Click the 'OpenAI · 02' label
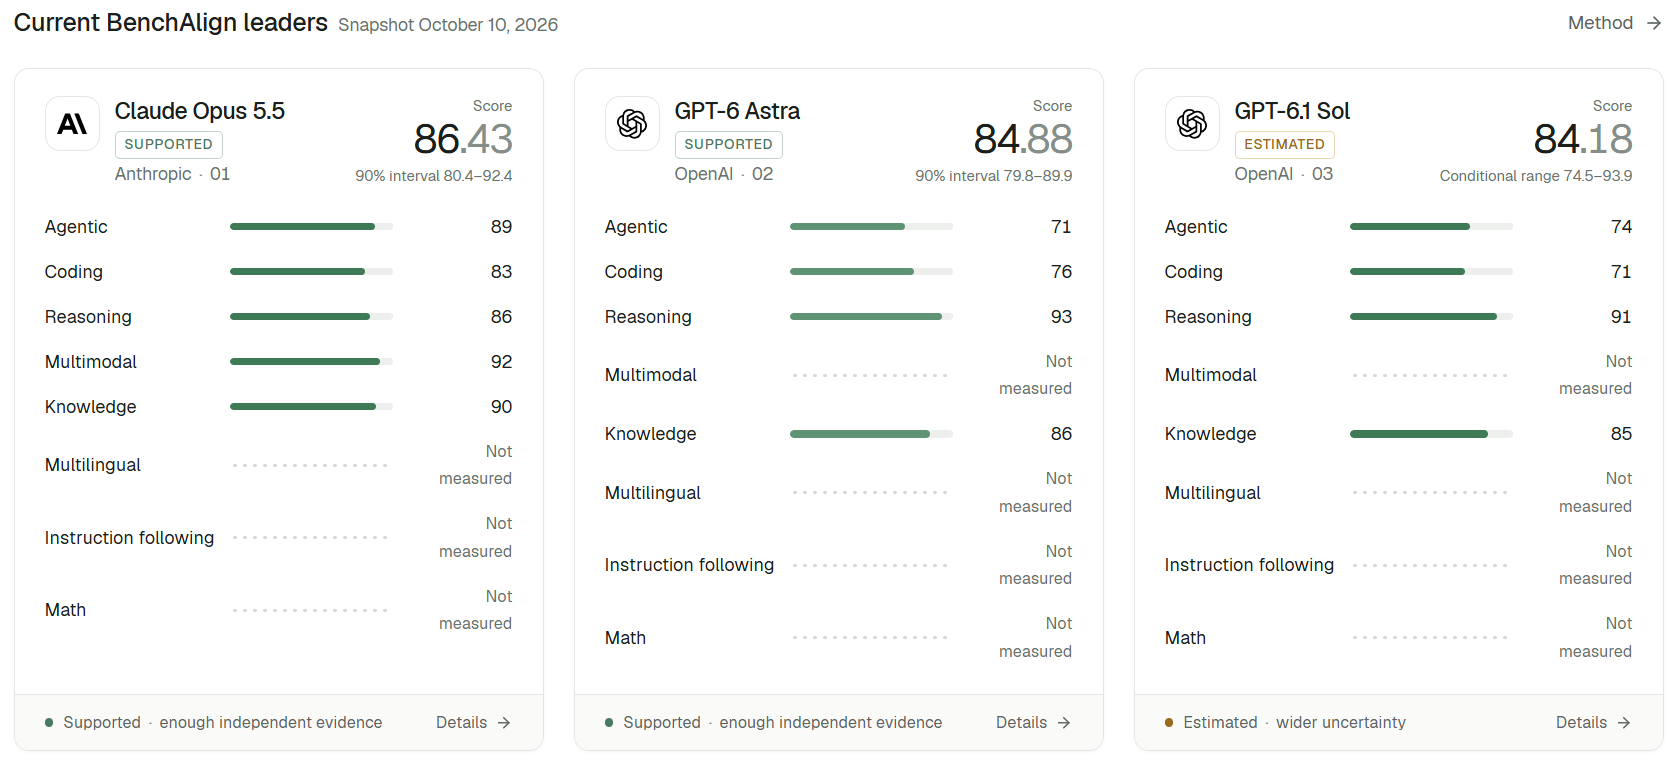Viewport: 1671px width, 760px height. click(724, 174)
